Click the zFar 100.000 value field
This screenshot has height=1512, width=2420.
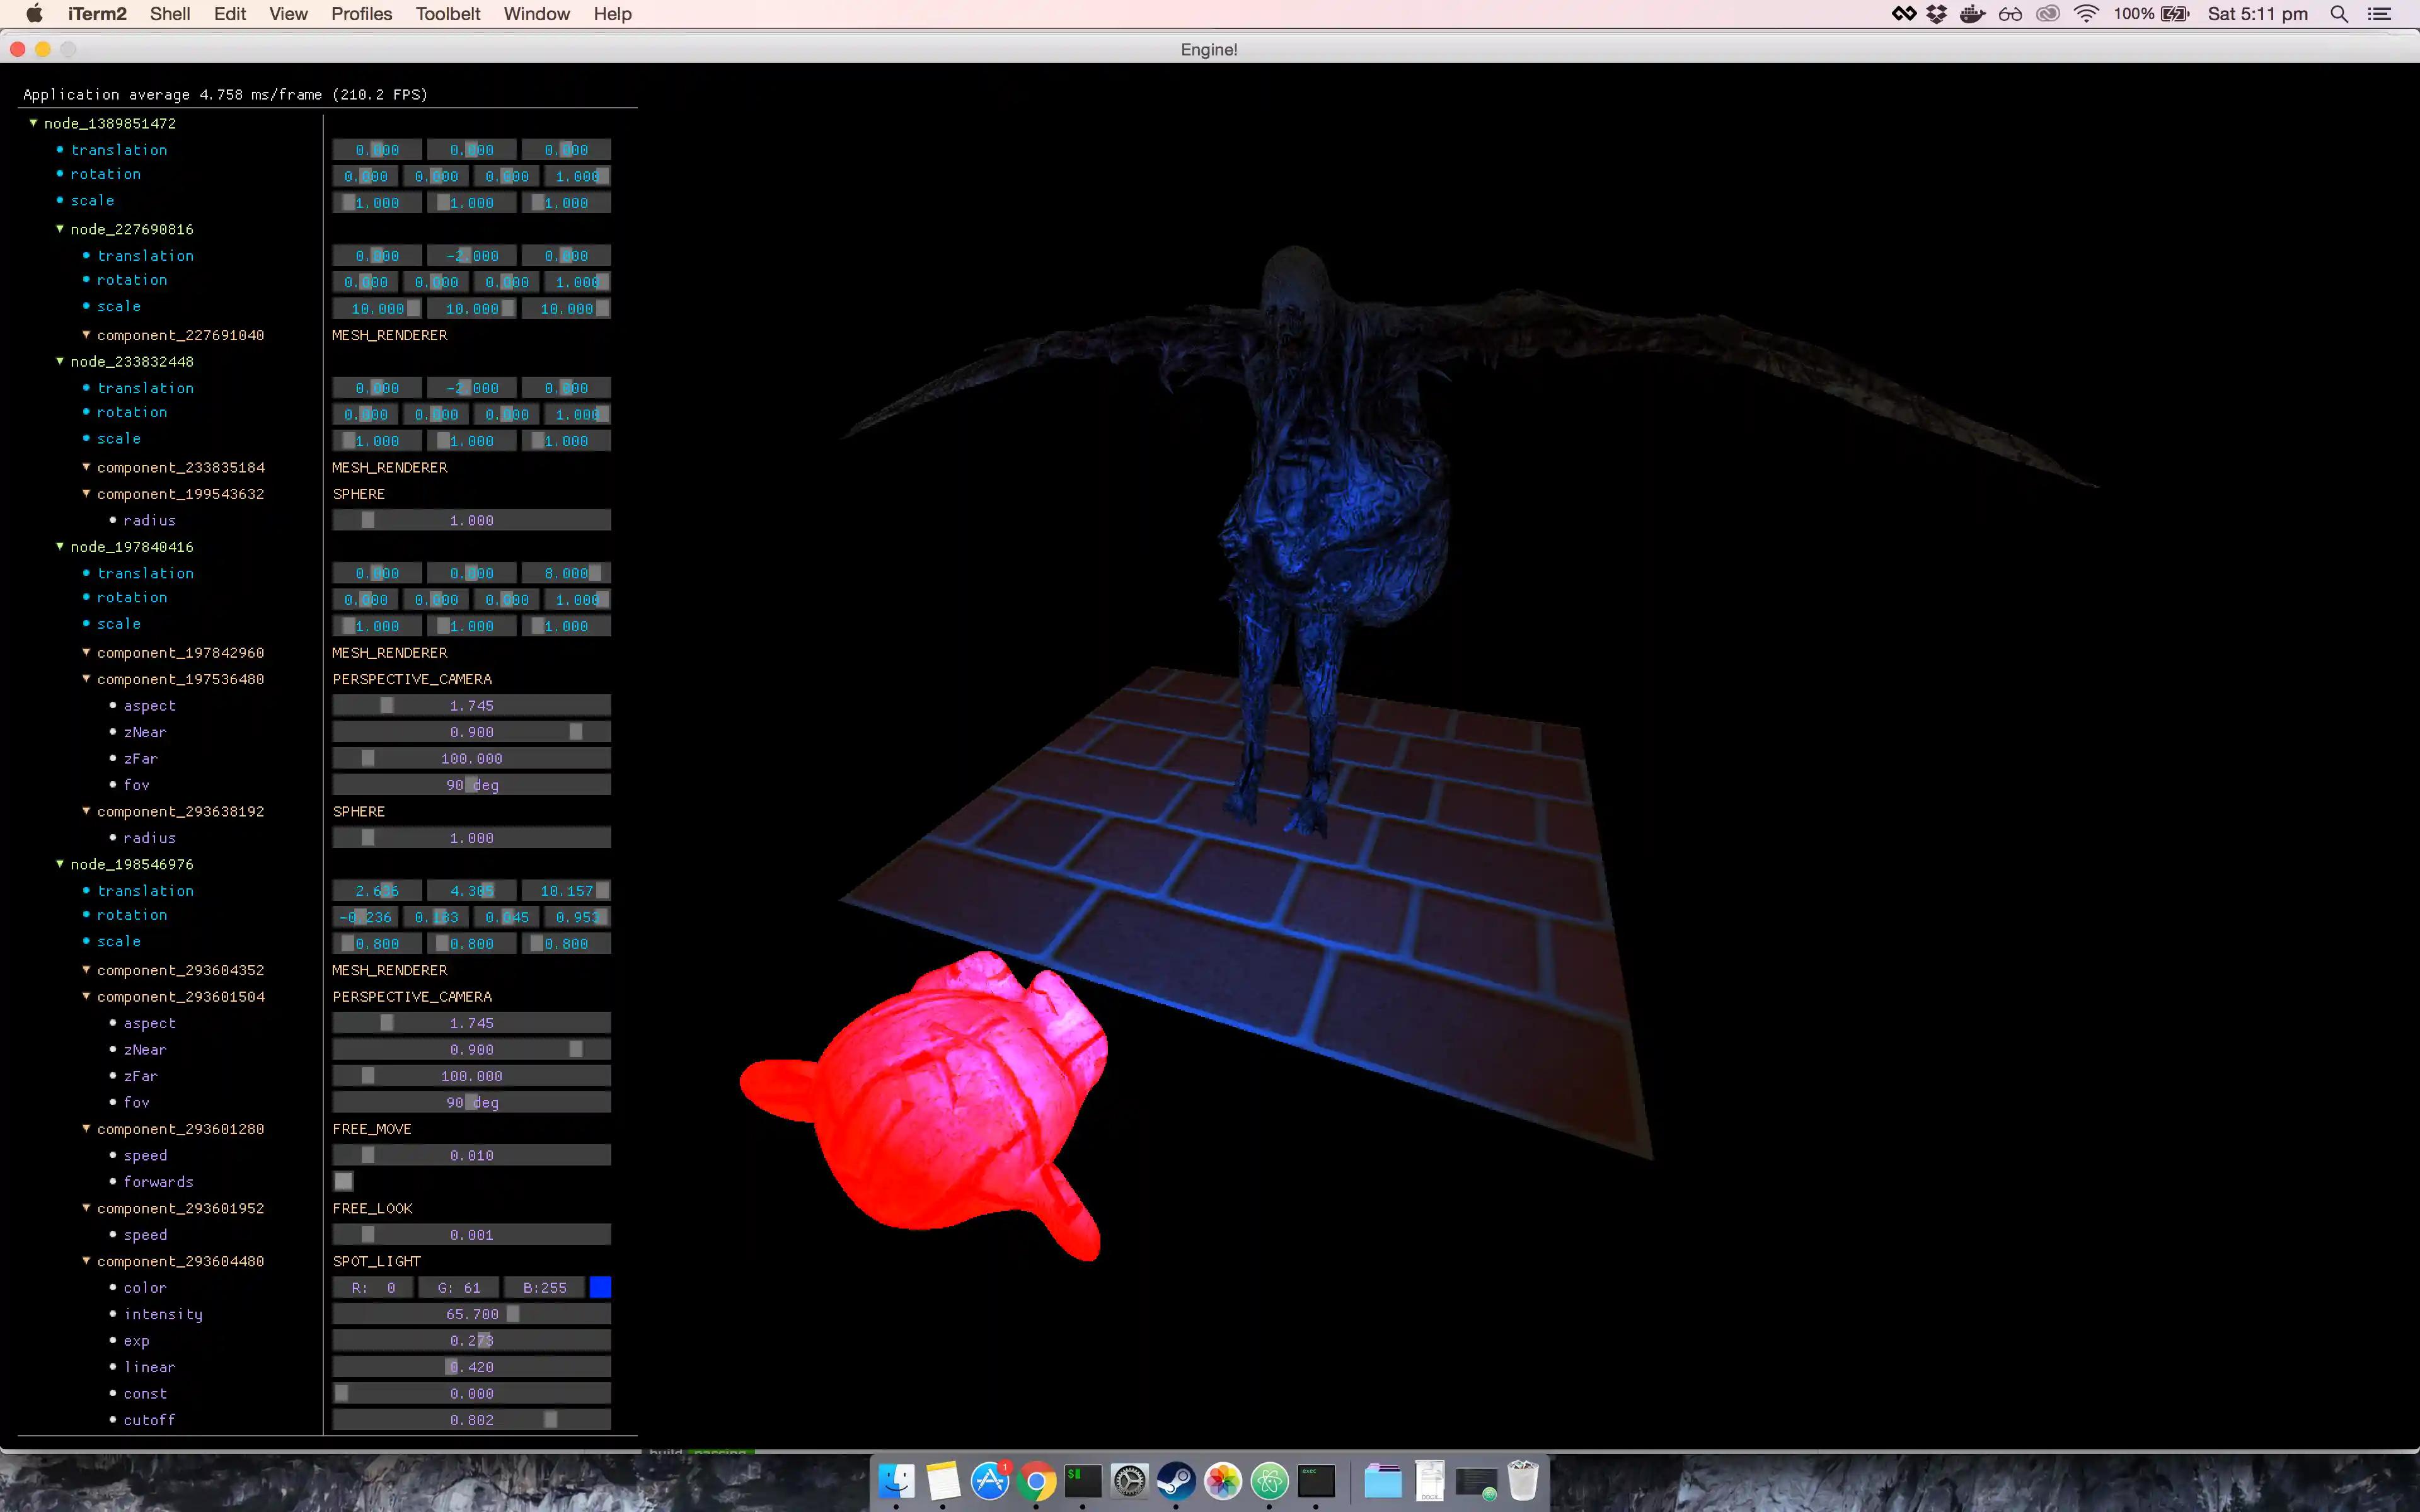(x=471, y=758)
